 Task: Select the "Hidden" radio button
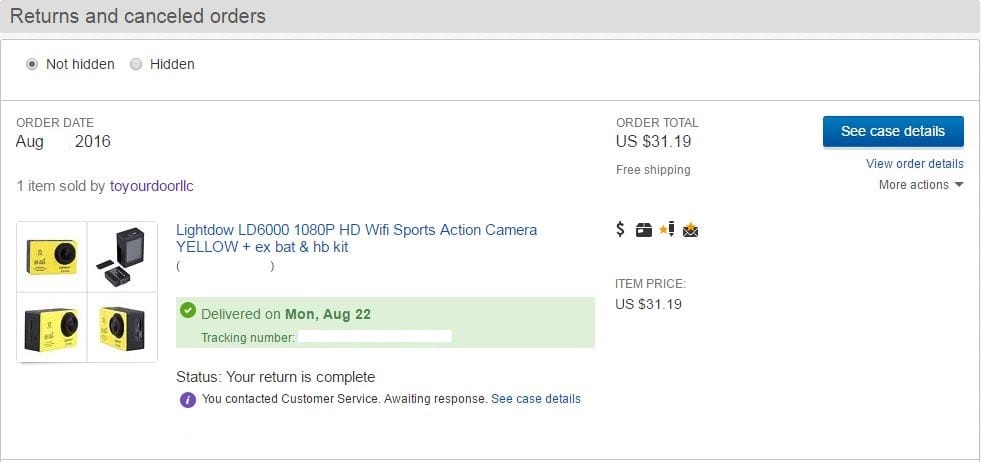(x=136, y=64)
